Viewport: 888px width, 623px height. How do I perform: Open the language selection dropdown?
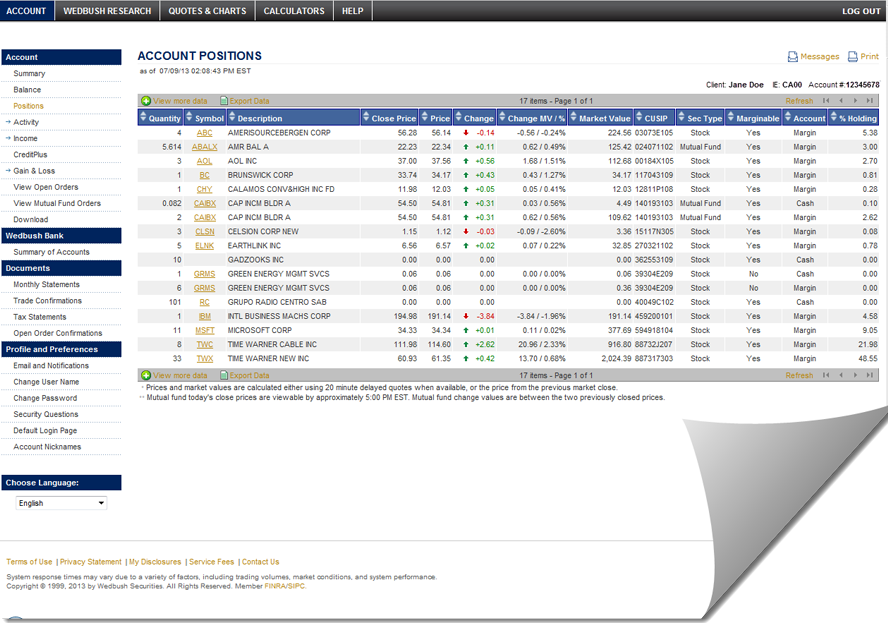pyautogui.click(x=59, y=502)
